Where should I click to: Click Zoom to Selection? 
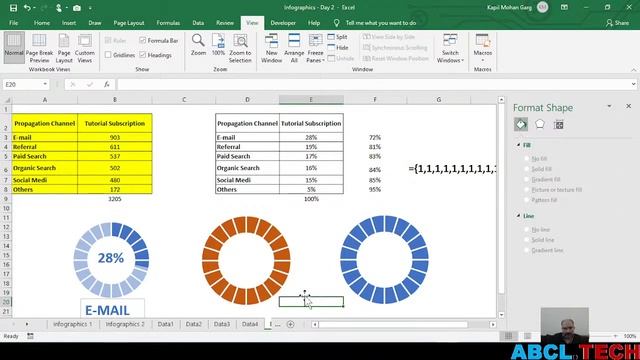click(x=240, y=48)
